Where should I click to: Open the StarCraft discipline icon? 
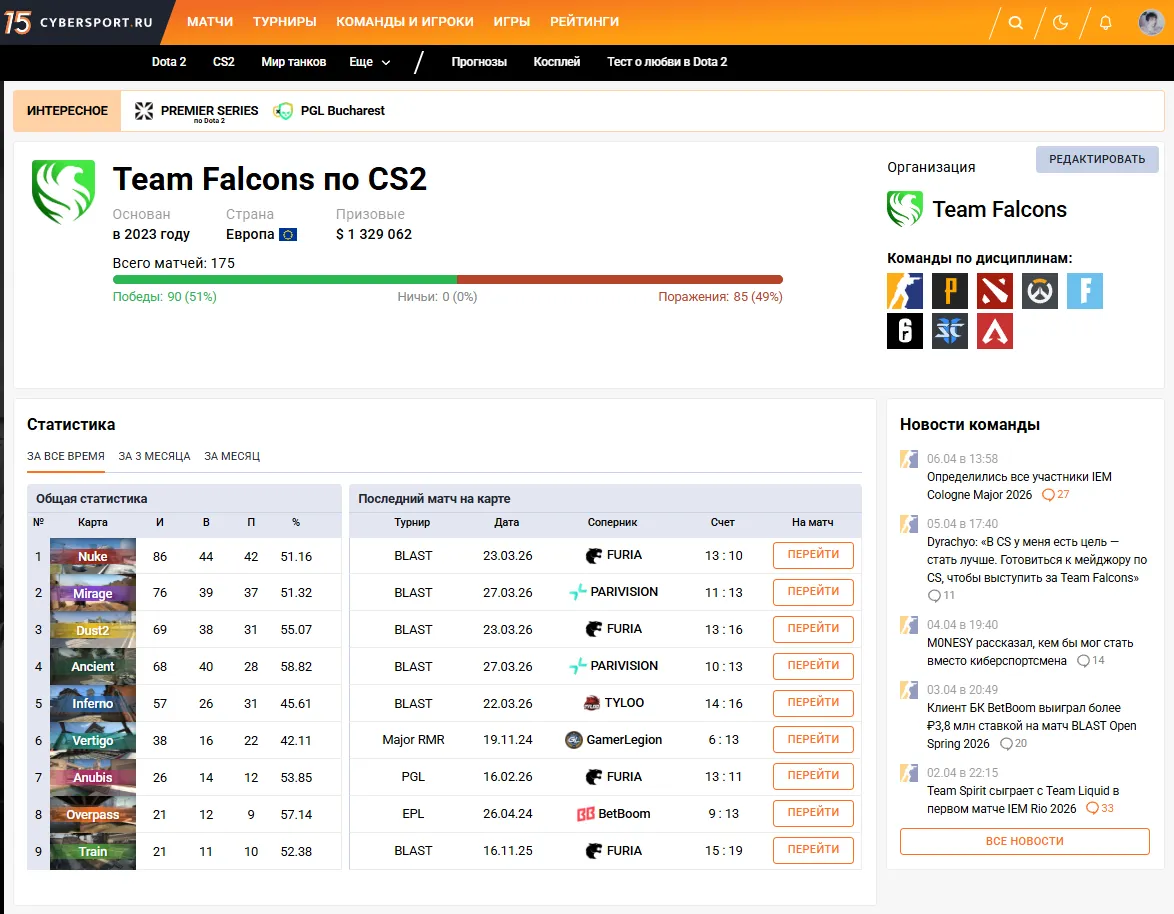pos(950,331)
